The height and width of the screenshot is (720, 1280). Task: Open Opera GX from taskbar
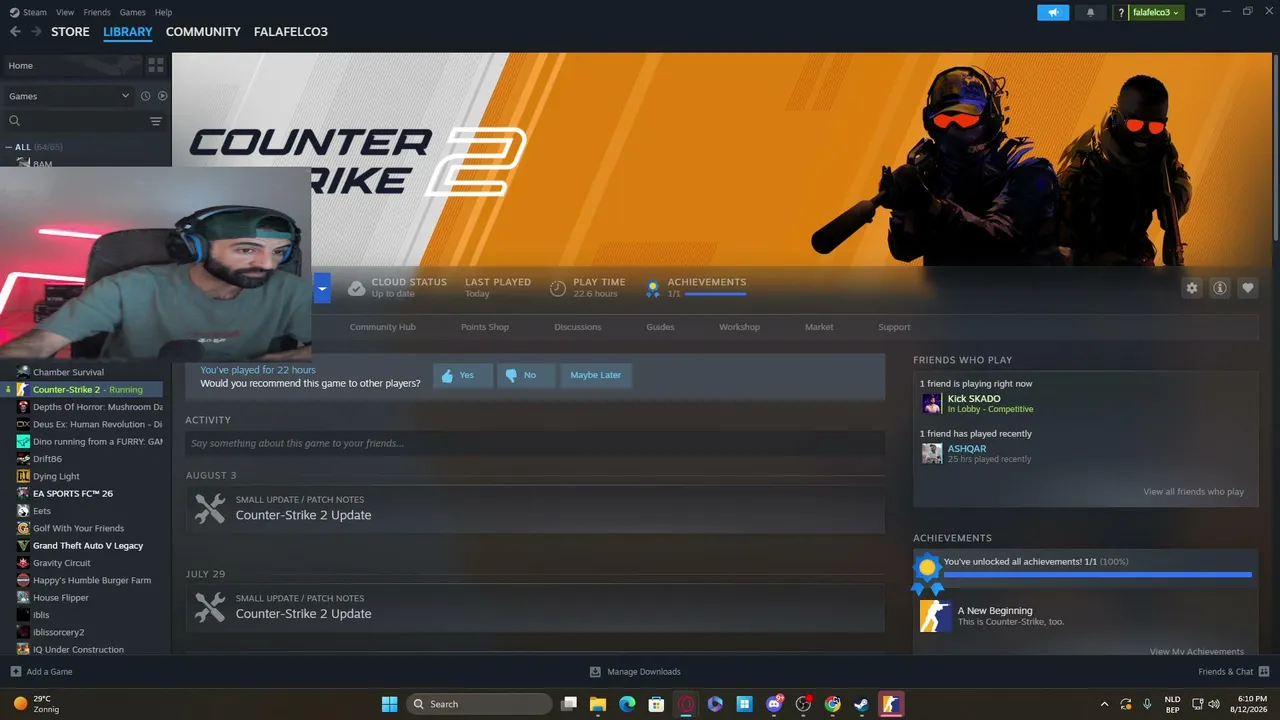click(x=686, y=704)
